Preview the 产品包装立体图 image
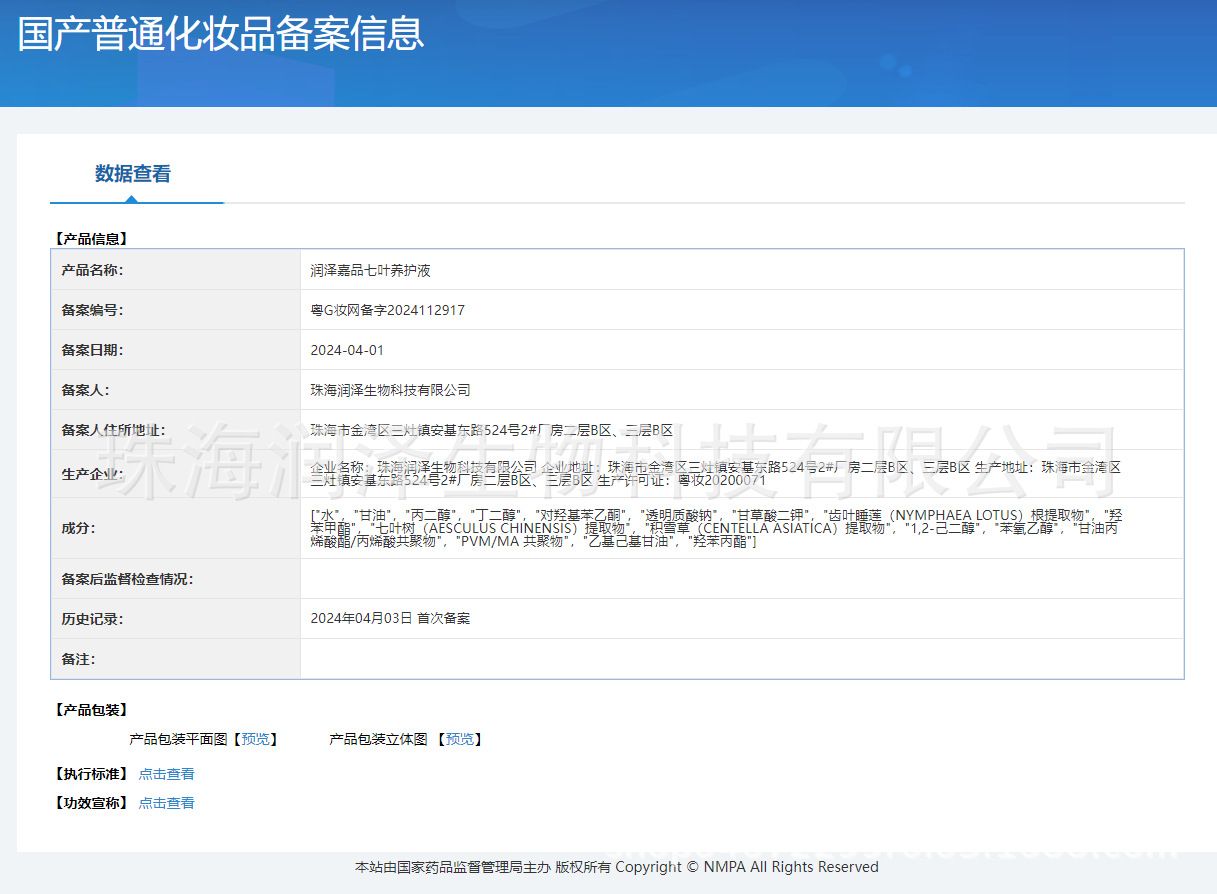Image resolution: width=1217 pixels, height=894 pixels. click(460, 739)
